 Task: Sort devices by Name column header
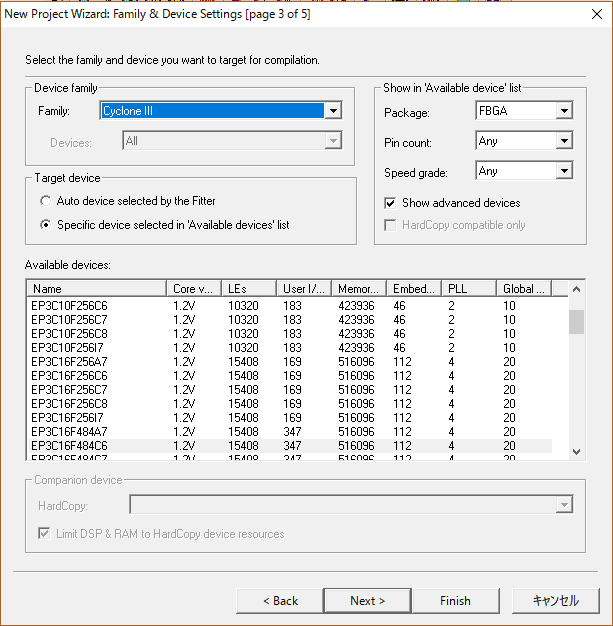pyautogui.click(x=96, y=289)
